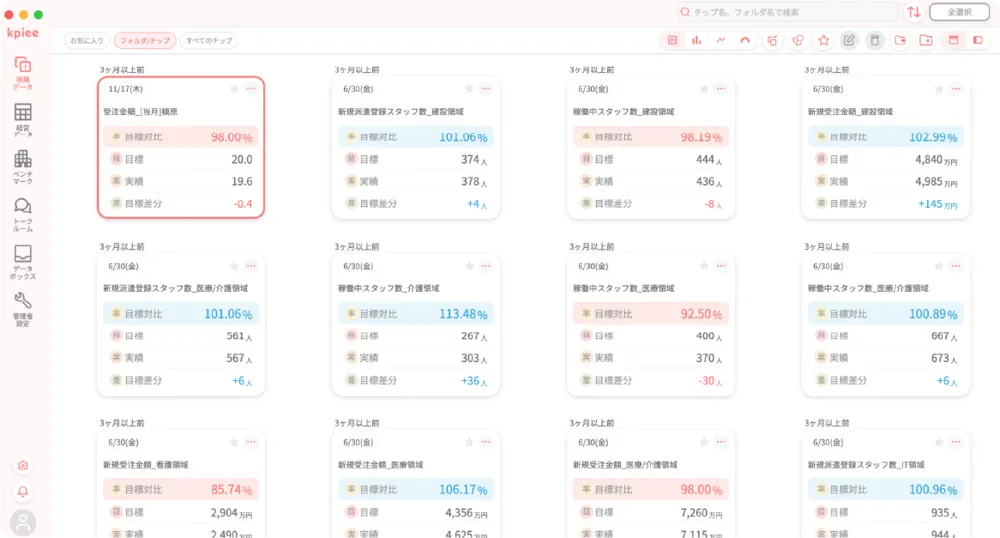1000x538 pixels.
Task: Favorite the 稼働中スタッフ数_医療領域 card star
Action: pos(703,266)
